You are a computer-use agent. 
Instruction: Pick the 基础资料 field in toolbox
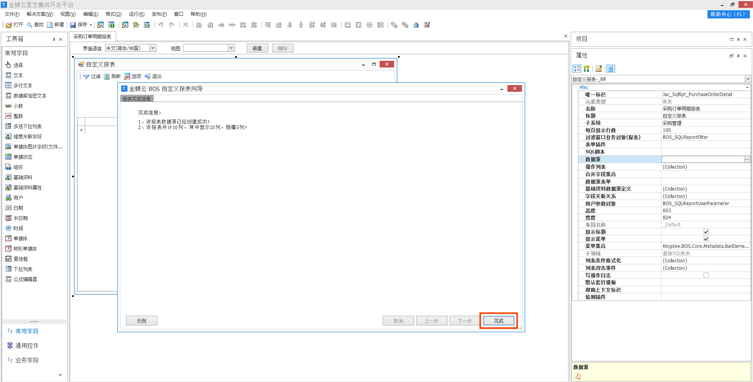19,177
